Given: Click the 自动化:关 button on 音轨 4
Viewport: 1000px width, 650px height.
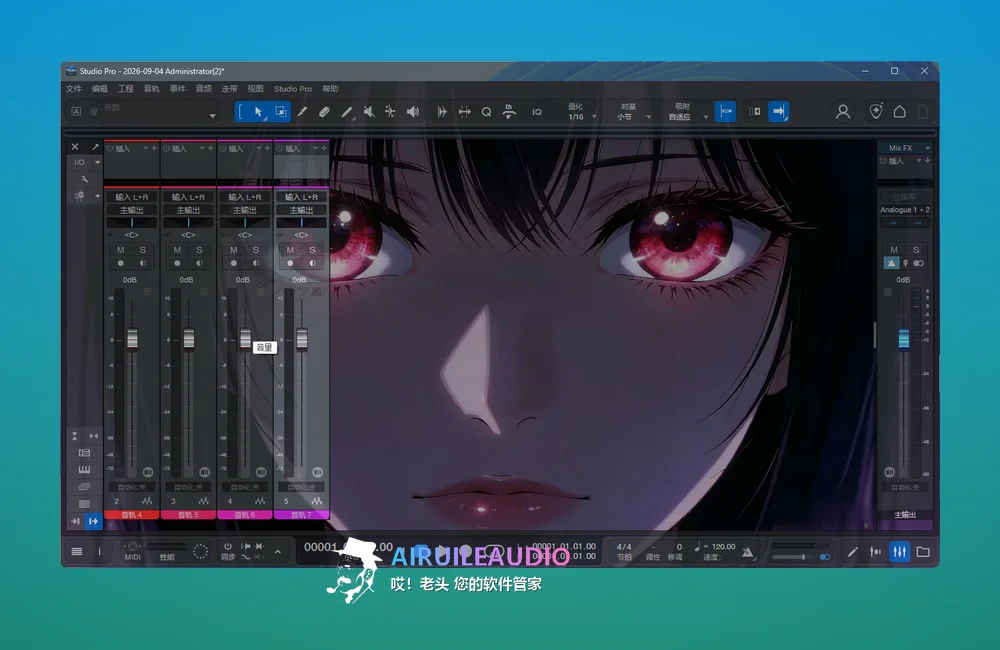Looking at the screenshot, I should (x=132, y=487).
